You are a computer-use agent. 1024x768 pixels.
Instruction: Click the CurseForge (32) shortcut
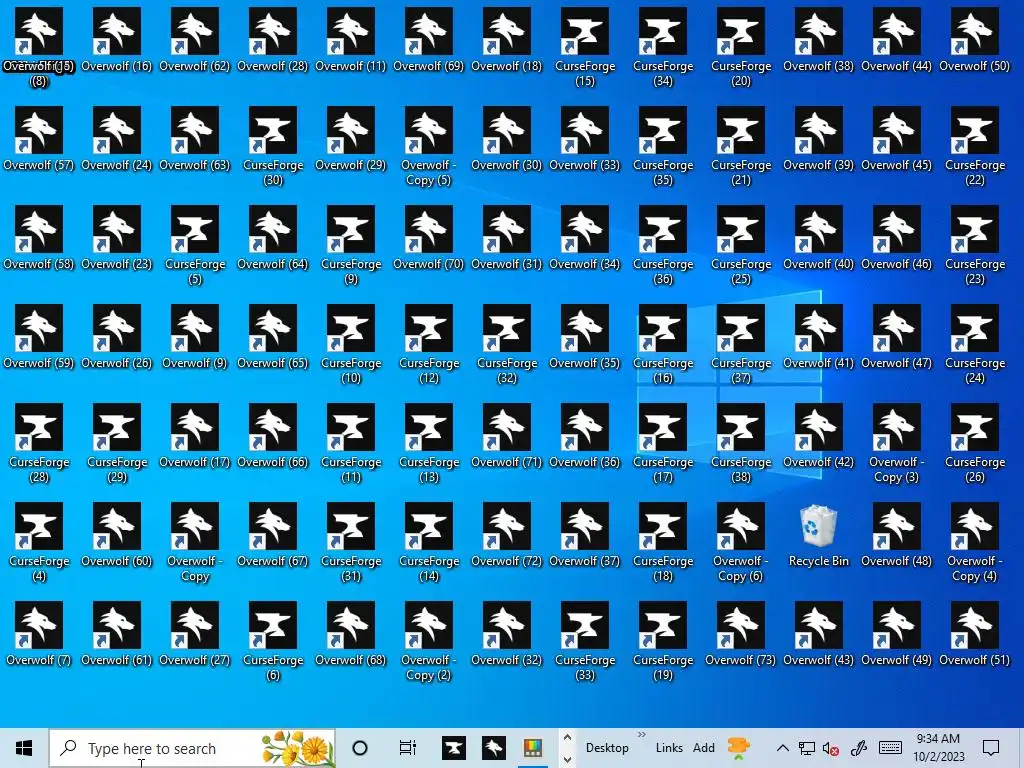click(x=507, y=344)
